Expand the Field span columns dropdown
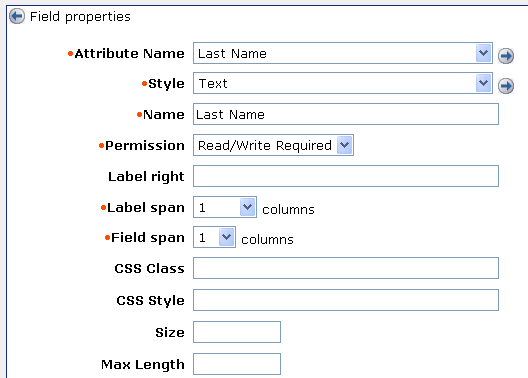Viewport: 528px width, 378px height. click(214, 237)
